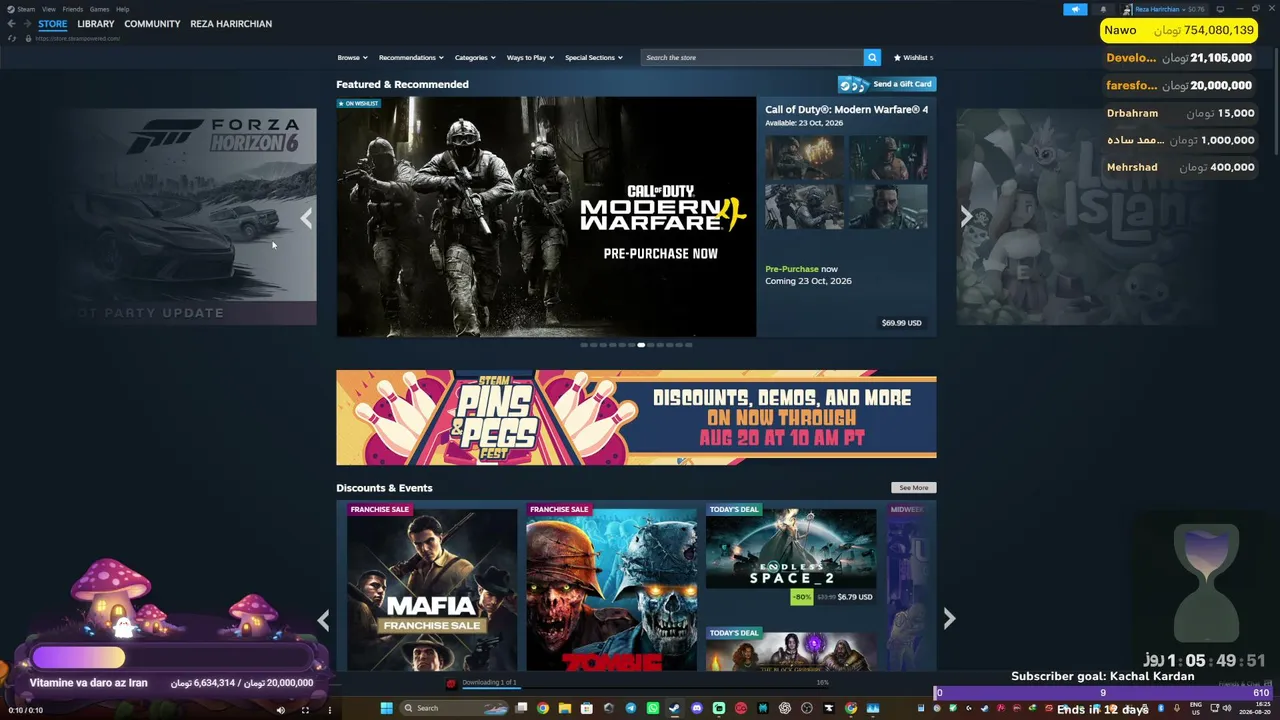Expand the Recommendations dropdown

coord(411,58)
